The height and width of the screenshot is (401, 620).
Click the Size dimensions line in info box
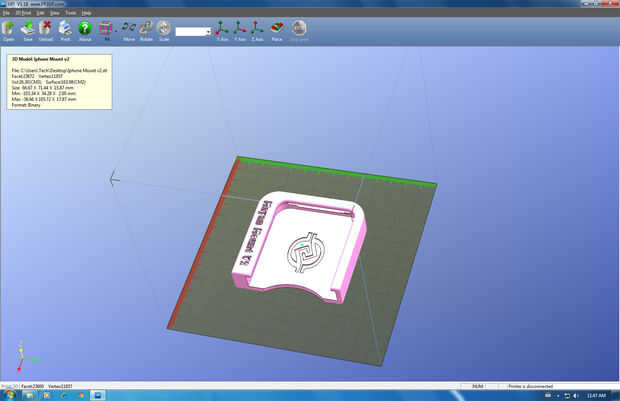pyautogui.click(x=43, y=88)
